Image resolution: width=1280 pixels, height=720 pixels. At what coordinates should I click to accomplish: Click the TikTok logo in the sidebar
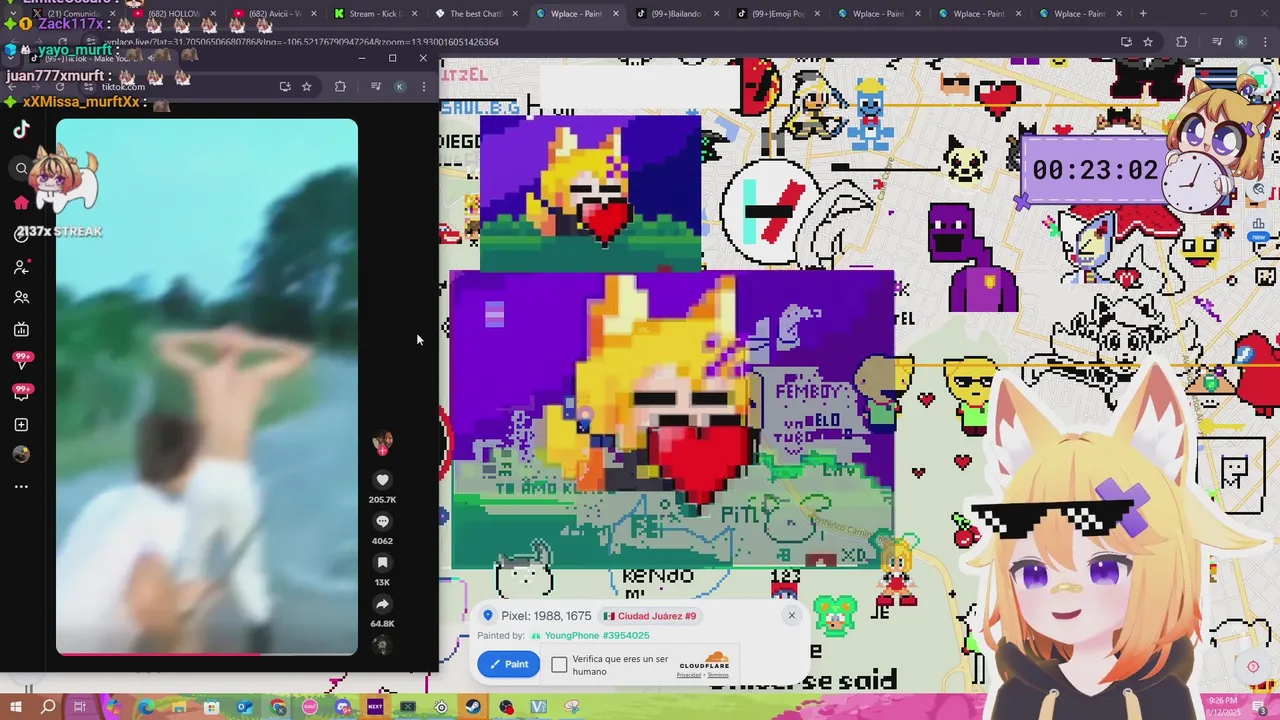pyautogui.click(x=21, y=129)
